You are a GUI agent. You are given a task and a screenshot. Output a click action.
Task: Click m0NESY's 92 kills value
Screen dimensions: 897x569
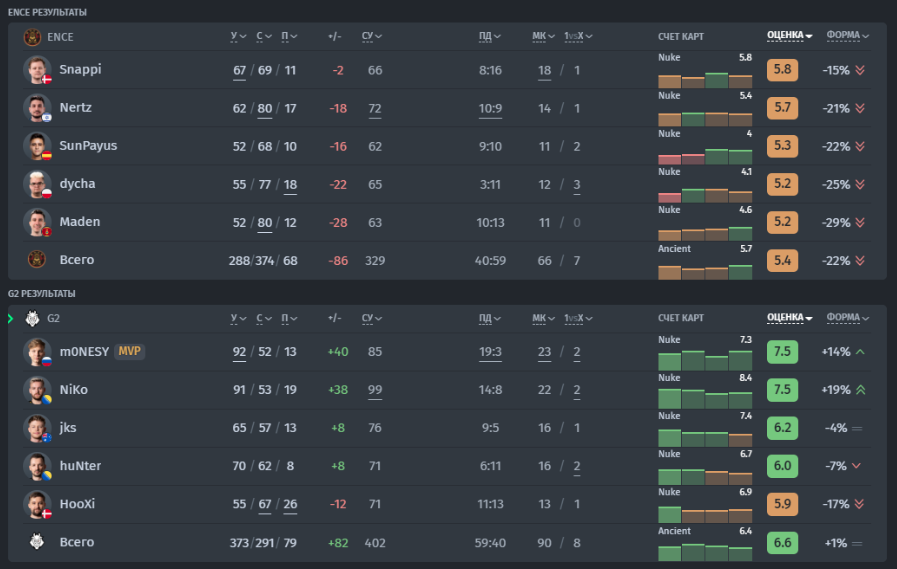pyautogui.click(x=239, y=352)
